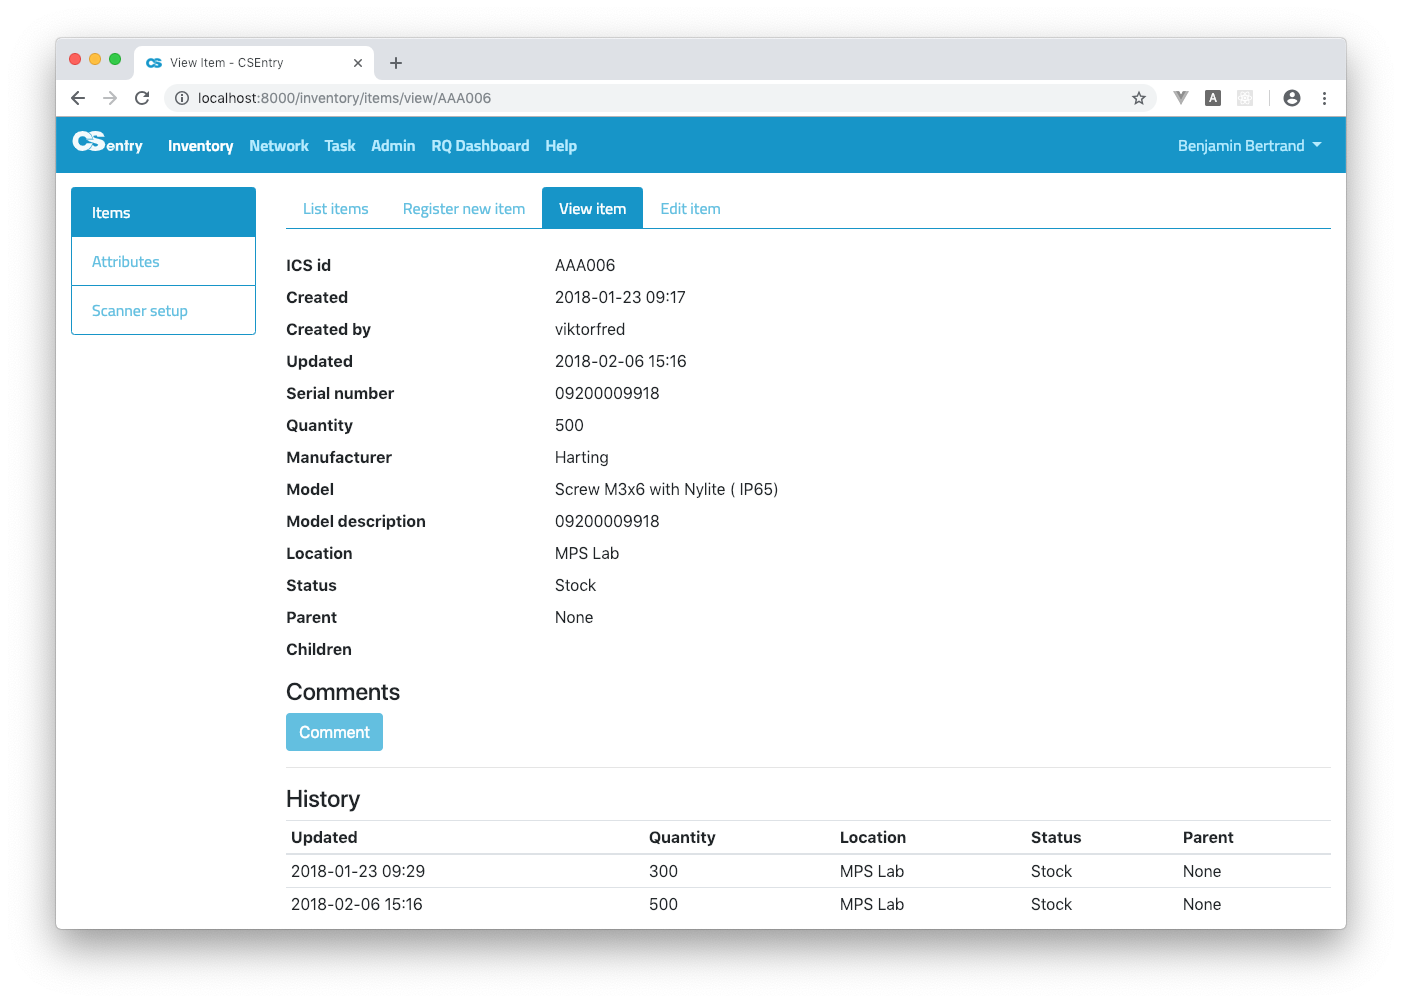Viewport: 1402px width, 1003px height.
Task: Open the Chrome three-dot menu
Action: 1324,98
